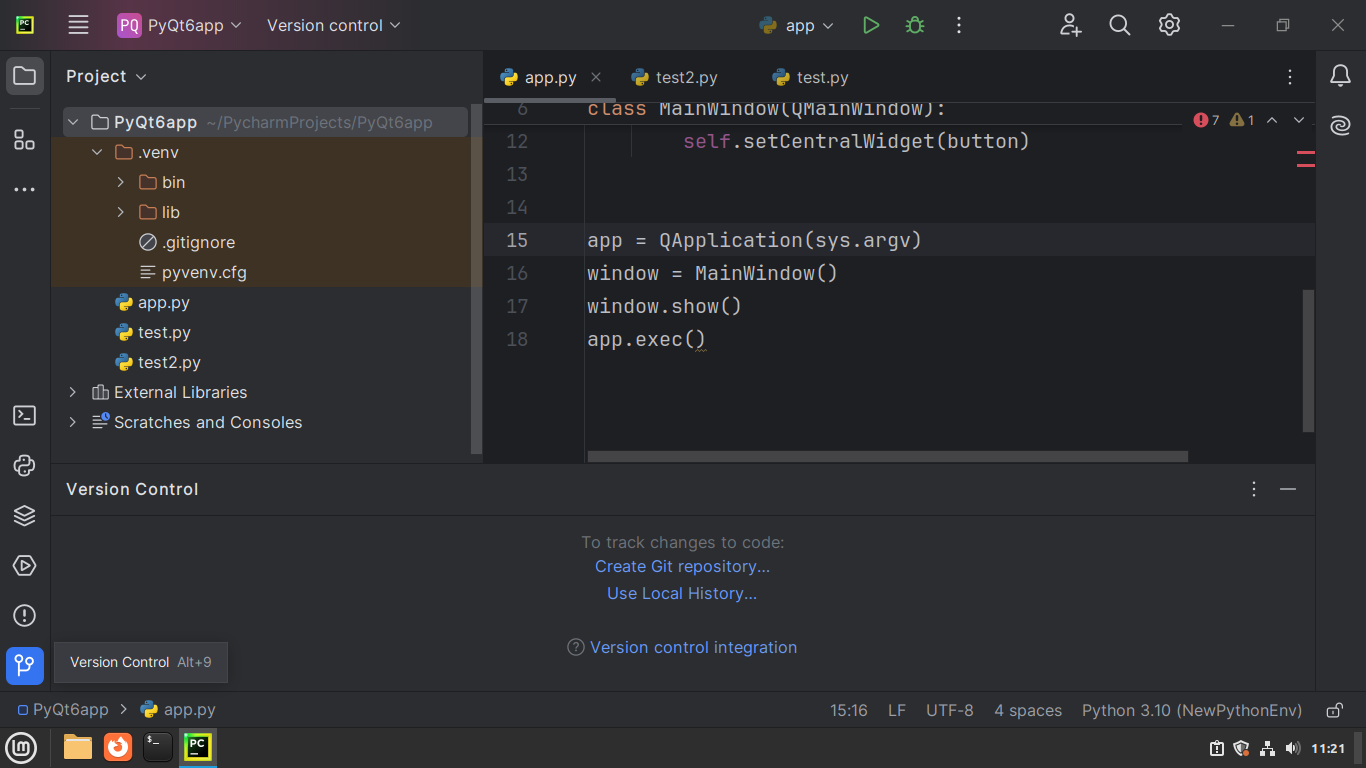Expand Scratches and Consoles node
Viewport: 1366px width, 768px height.
tap(73, 422)
